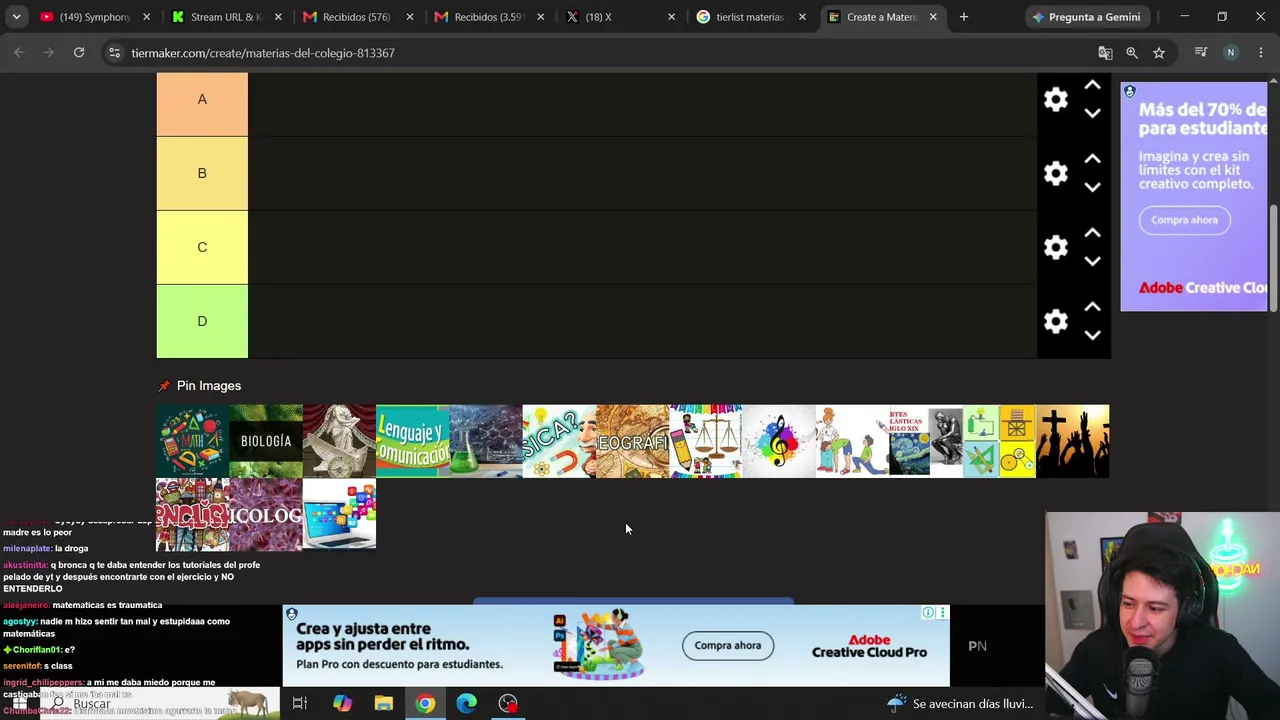The height and width of the screenshot is (720, 1280).
Task: Click Compra ahora in sidebar Adobe ad
Action: click(x=1184, y=220)
